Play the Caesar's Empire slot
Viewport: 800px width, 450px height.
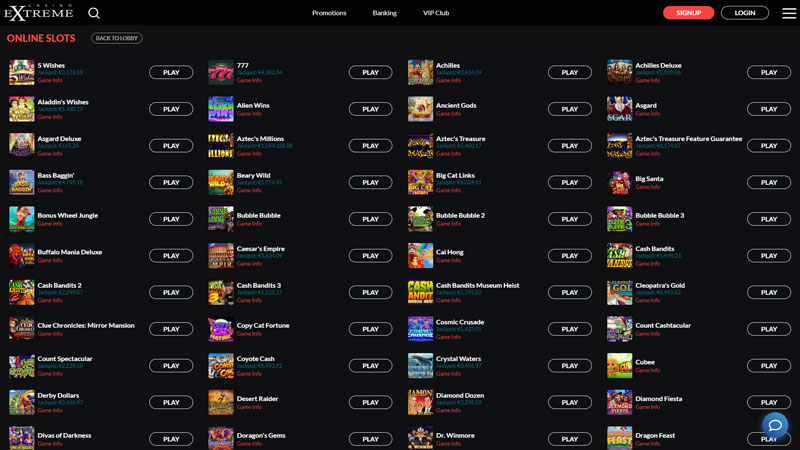pyautogui.click(x=370, y=256)
